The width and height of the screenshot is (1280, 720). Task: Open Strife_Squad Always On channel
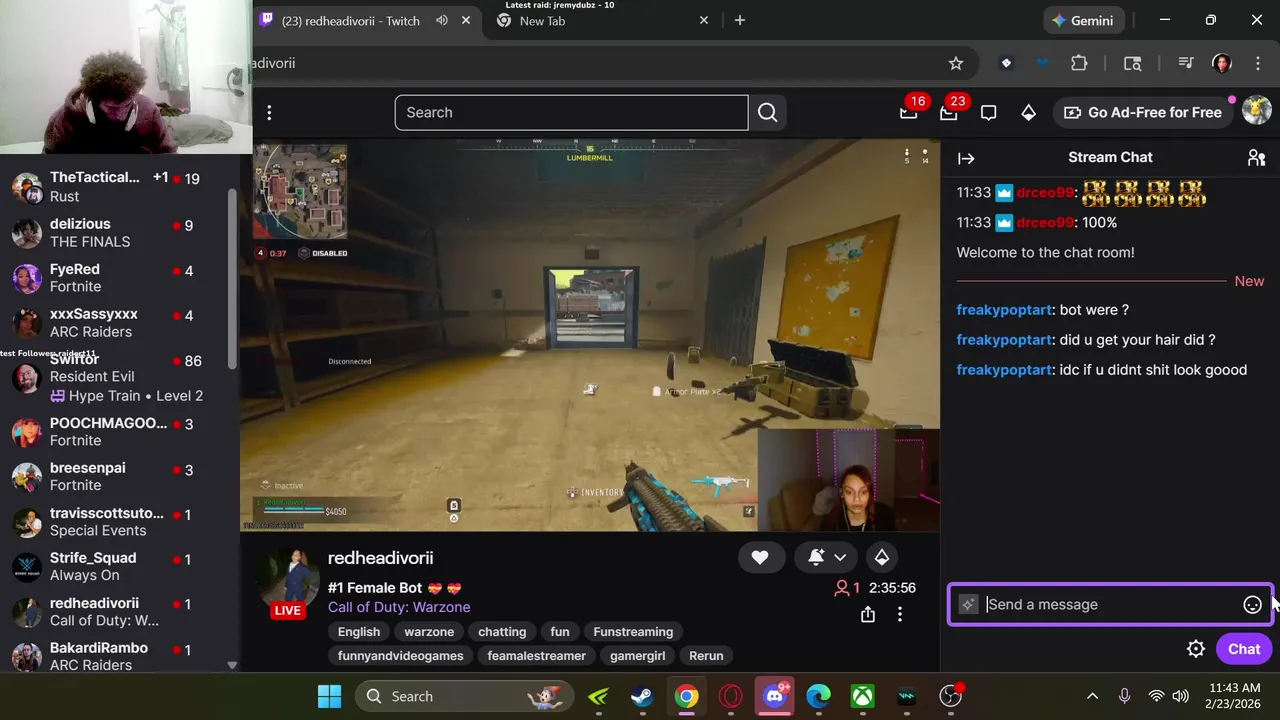pos(118,566)
